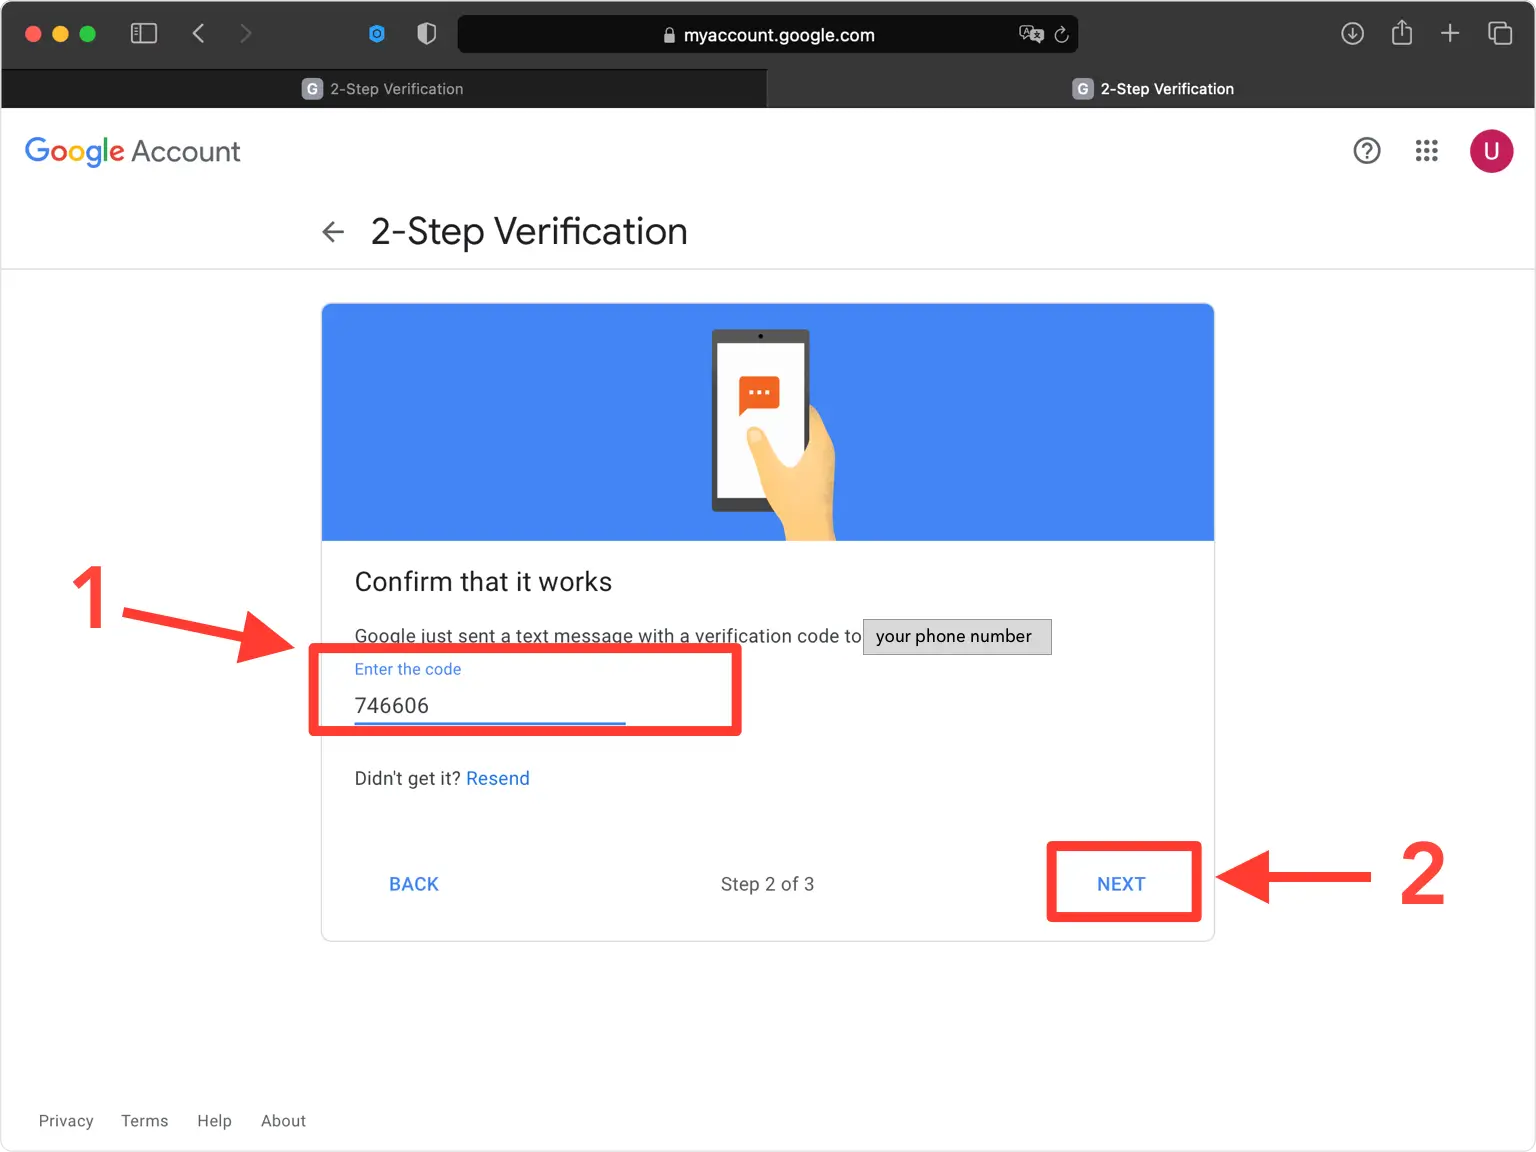This screenshot has width=1536, height=1152.
Task: Click the translate icon in address bar
Action: (x=1031, y=34)
